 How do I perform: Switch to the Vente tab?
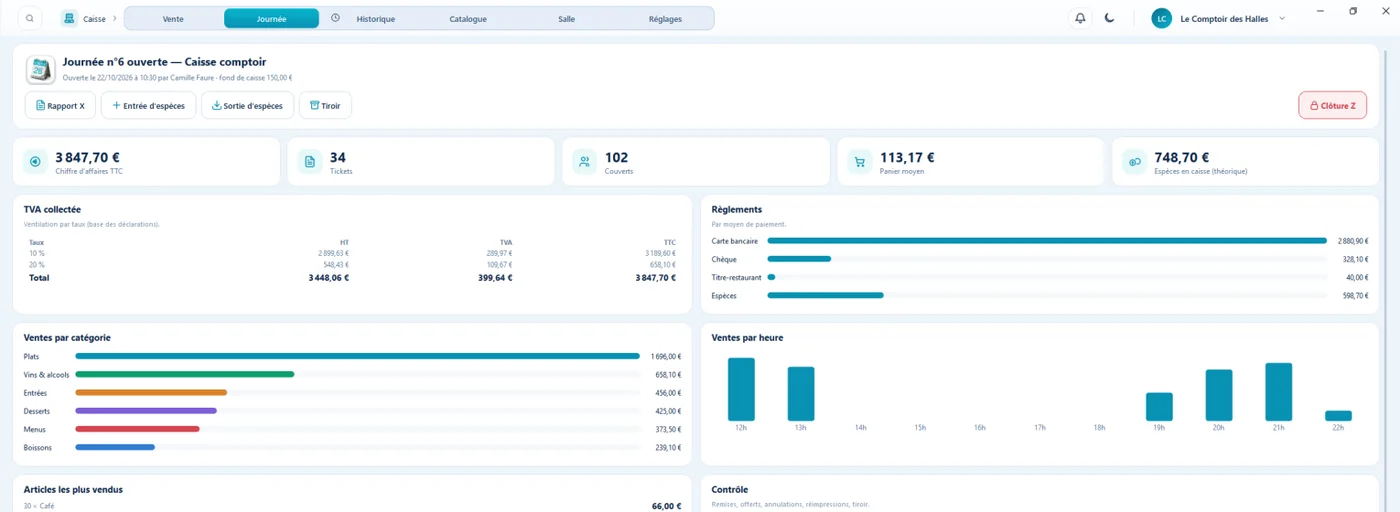(173, 19)
